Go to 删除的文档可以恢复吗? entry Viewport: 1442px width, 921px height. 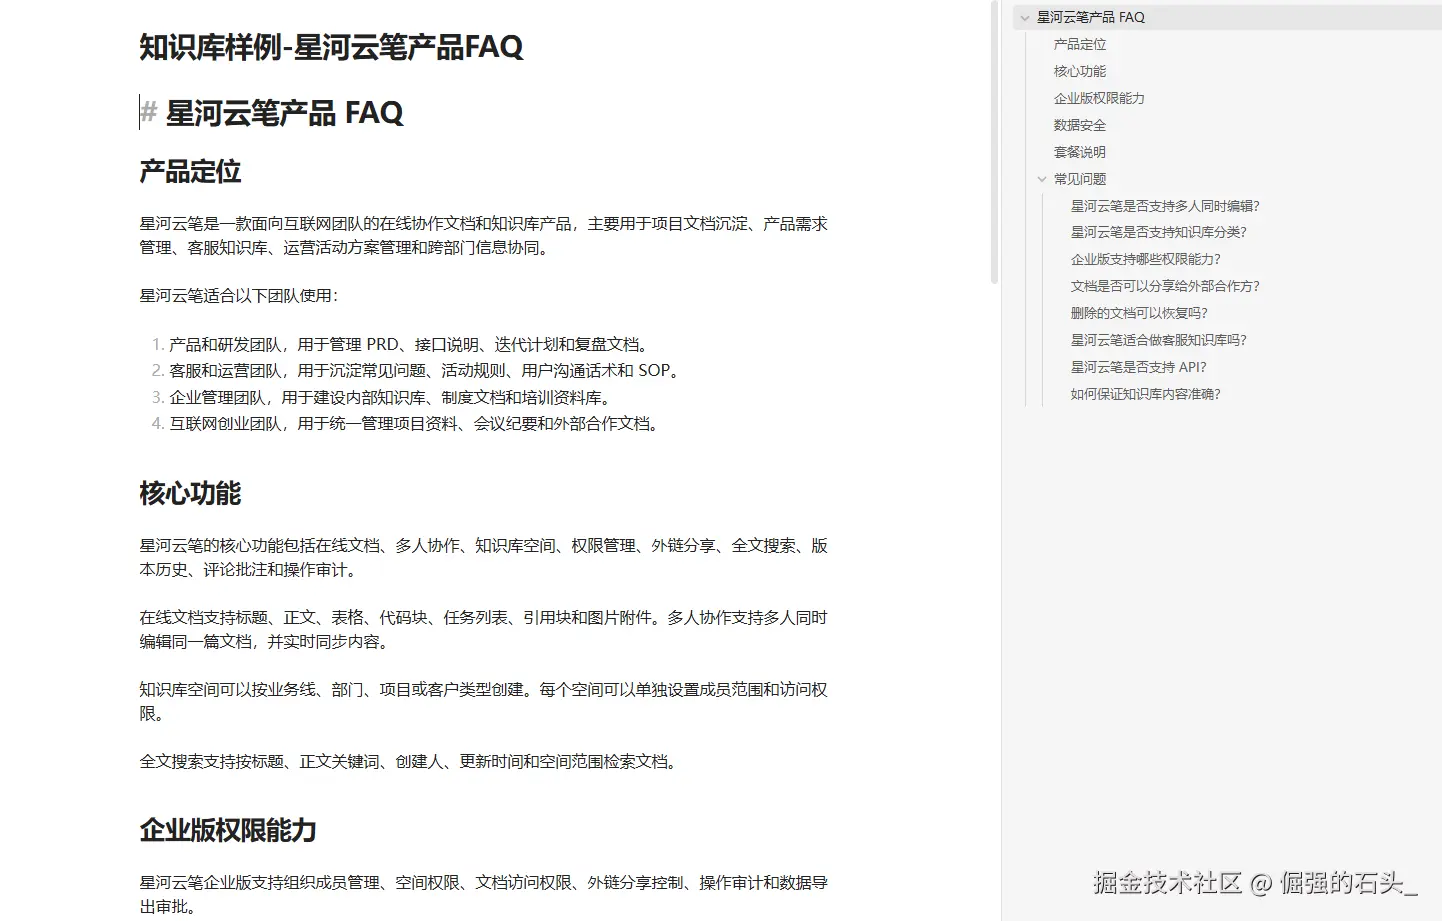pyautogui.click(x=1139, y=313)
